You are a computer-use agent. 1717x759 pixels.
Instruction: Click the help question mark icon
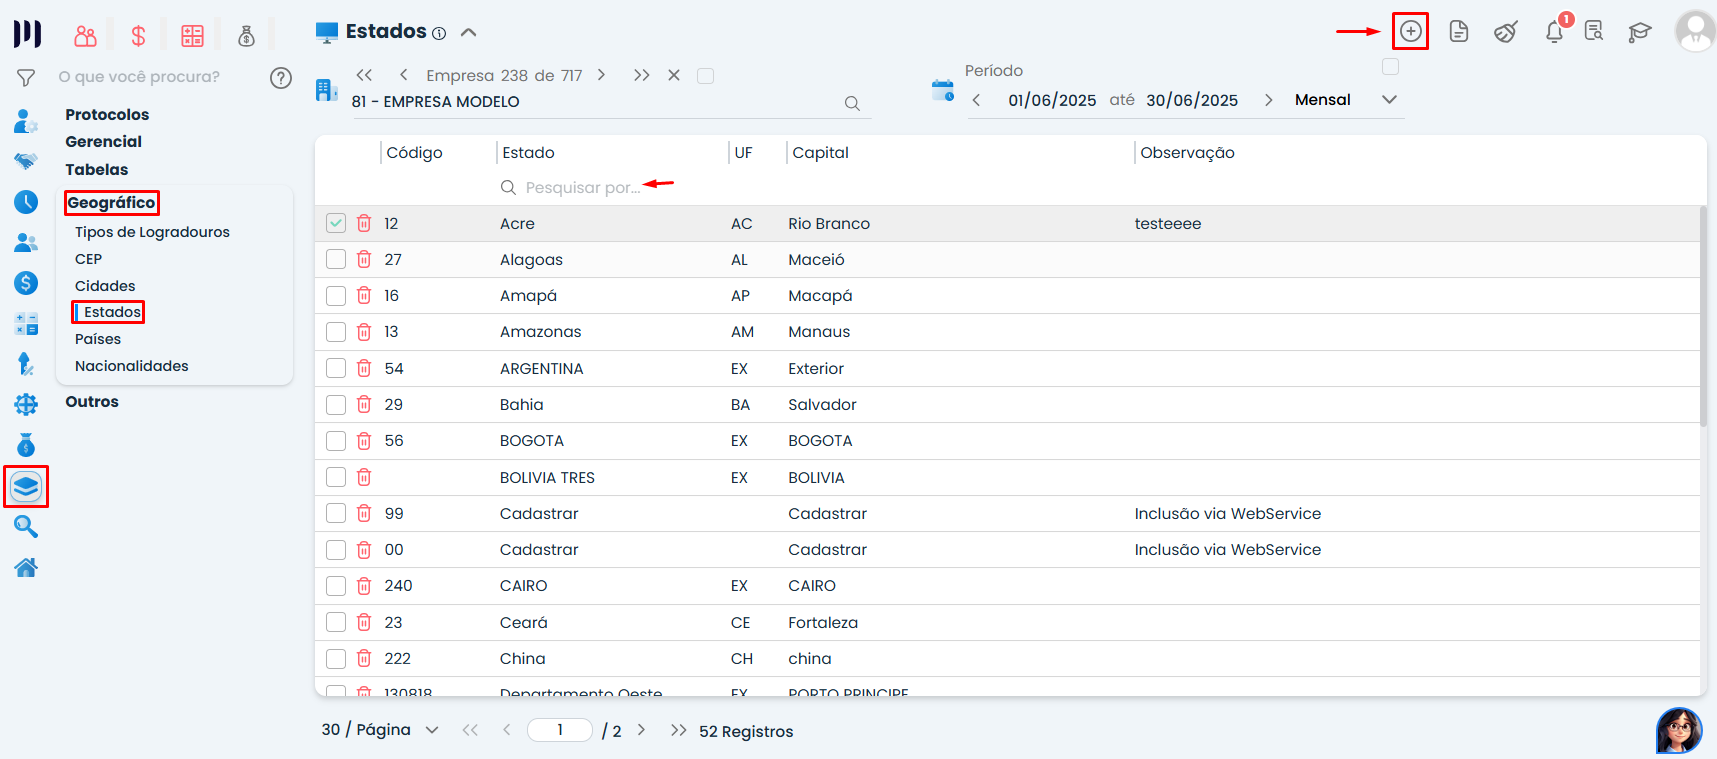281,77
